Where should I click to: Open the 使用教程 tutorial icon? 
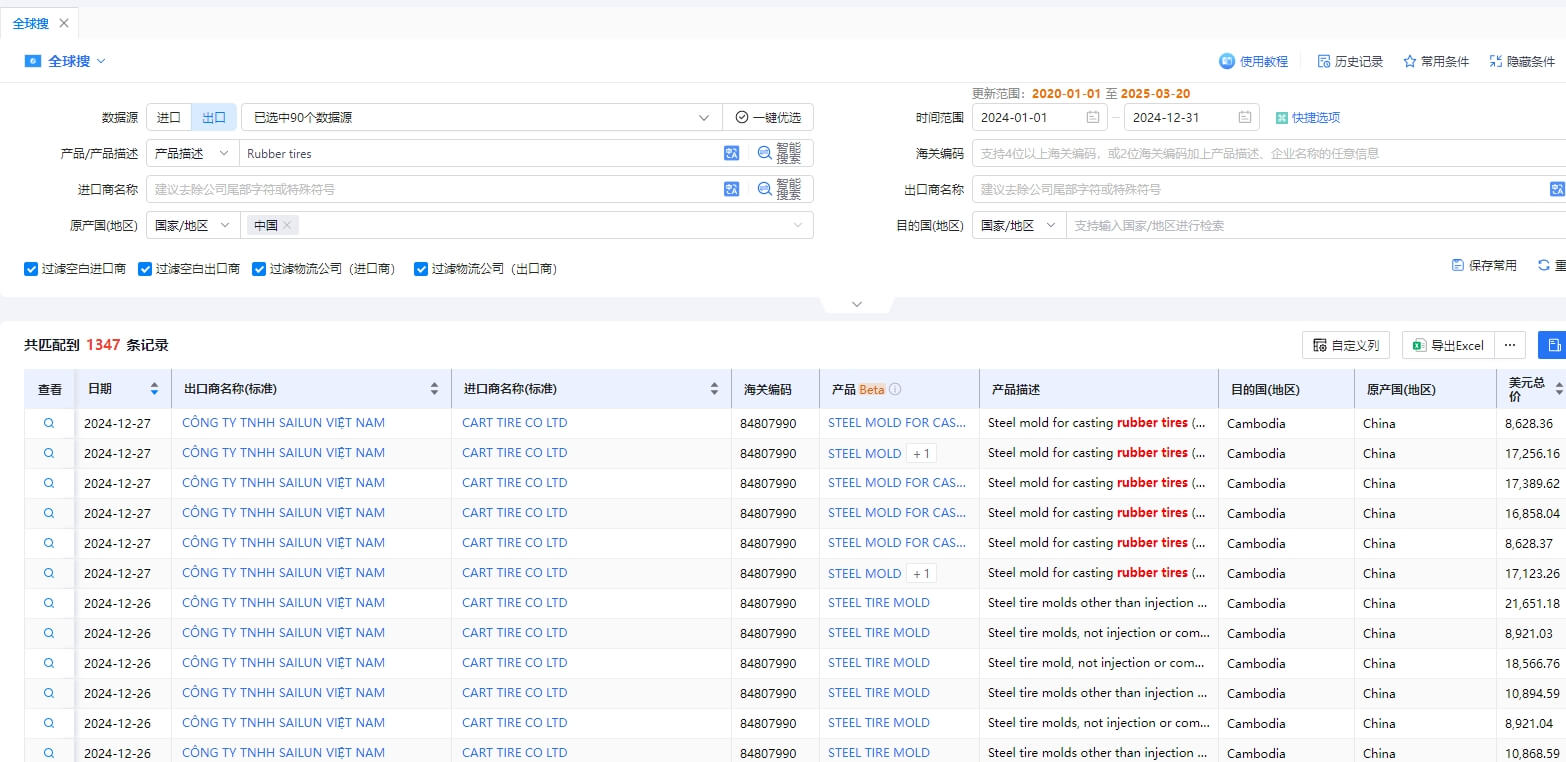[1226, 61]
